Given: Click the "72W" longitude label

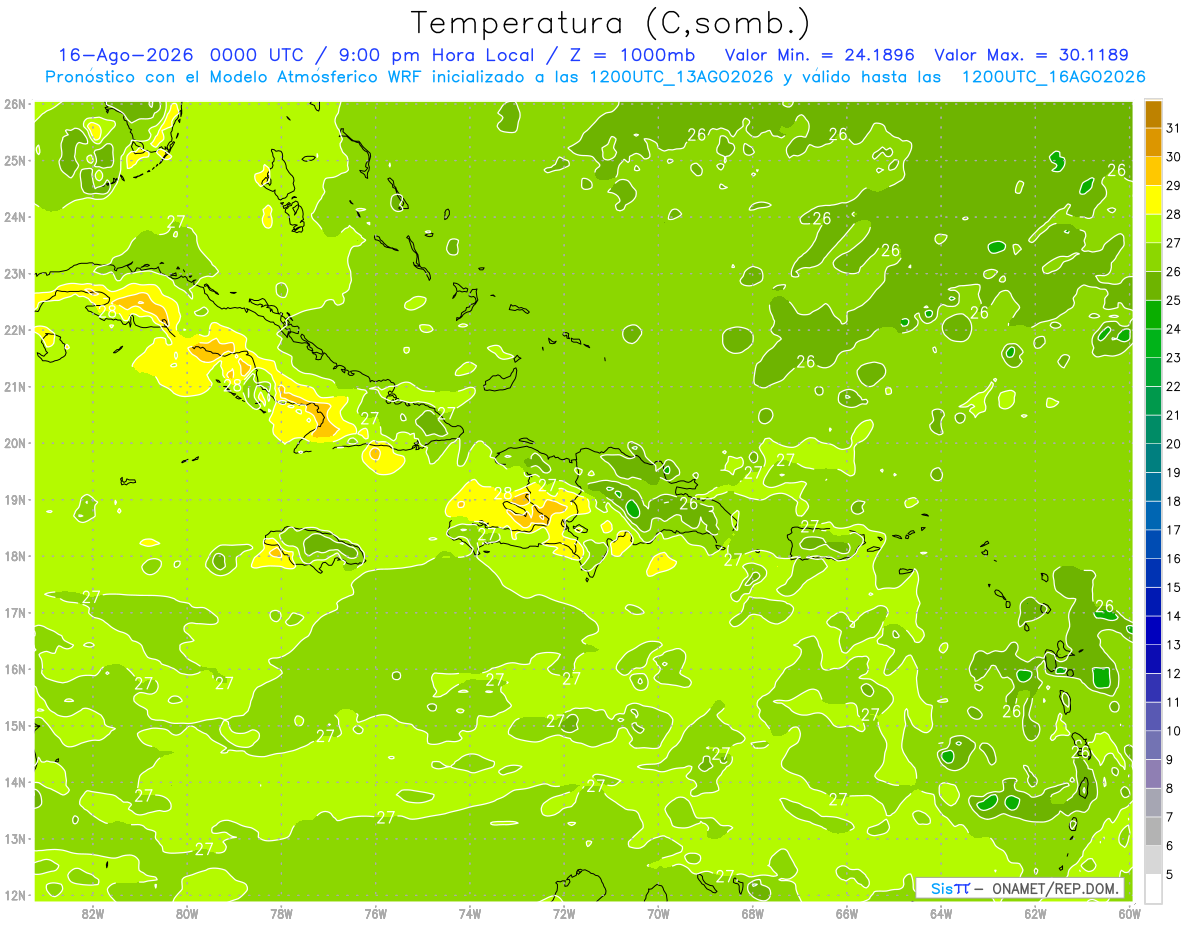Looking at the screenshot, I should coord(564,912).
